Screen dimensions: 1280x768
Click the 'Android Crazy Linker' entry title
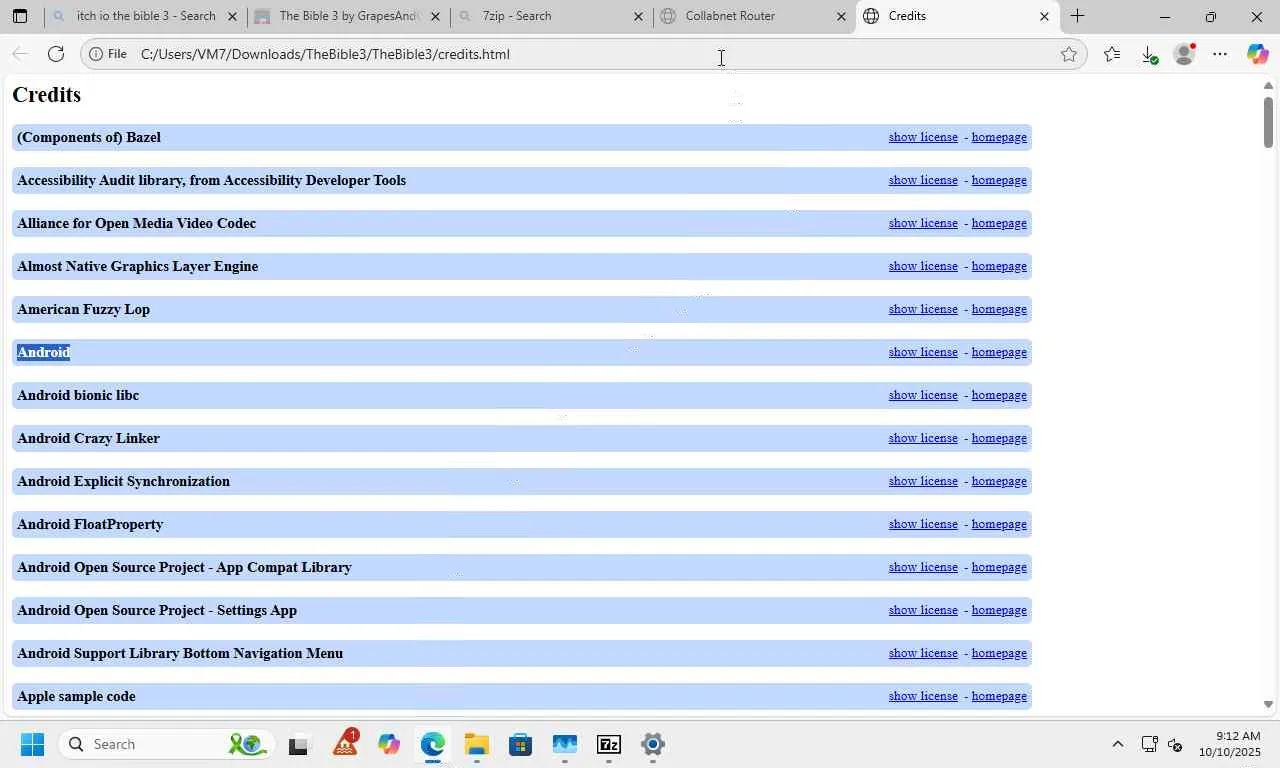tap(88, 438)
